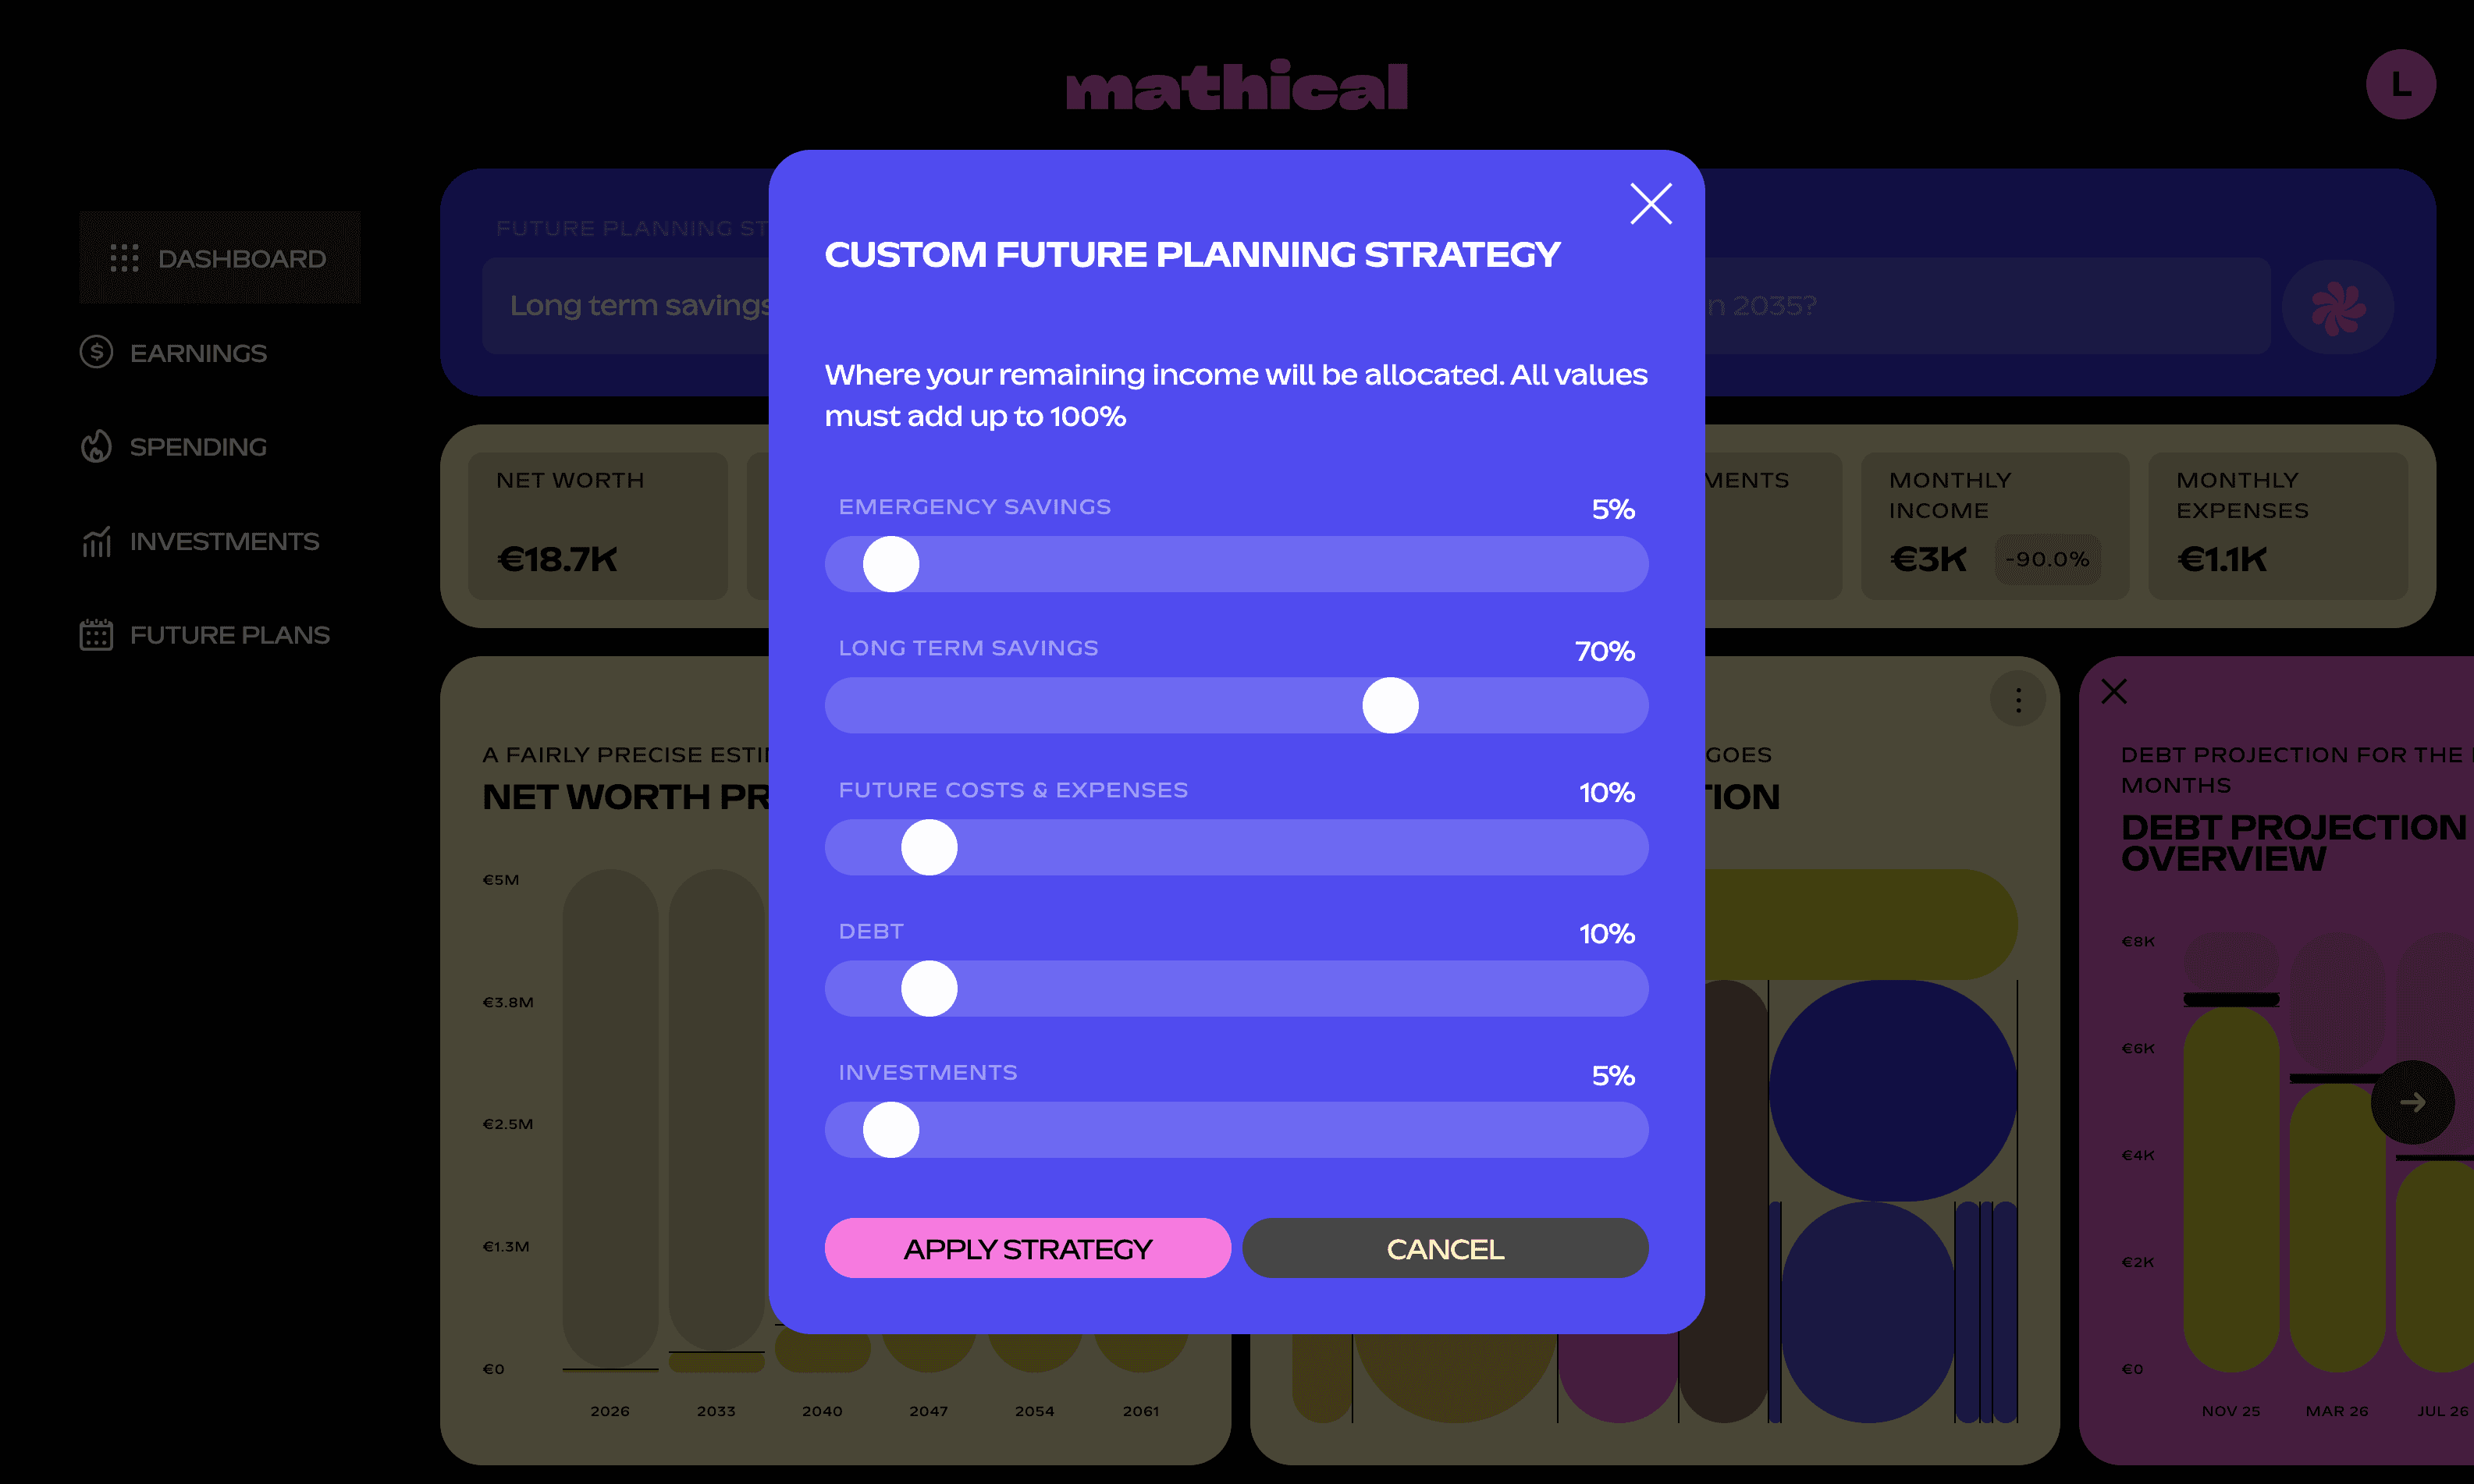The image size is (2474, 1484).
Task: Click the Investments chart icon
Action: [96, 541]
